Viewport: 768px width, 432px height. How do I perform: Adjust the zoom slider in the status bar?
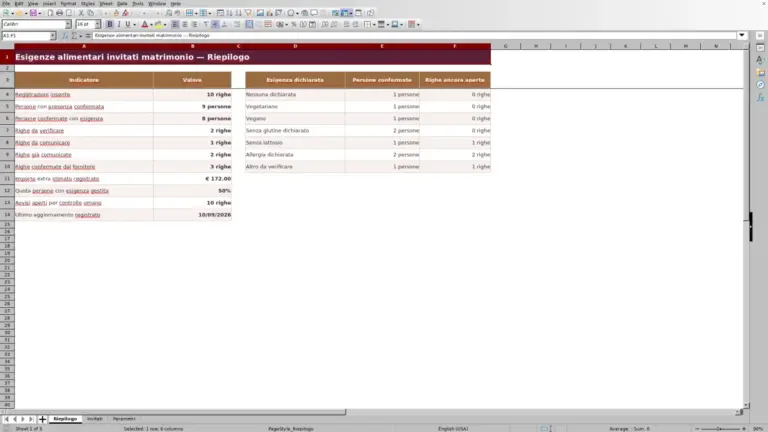click(720, 429)
